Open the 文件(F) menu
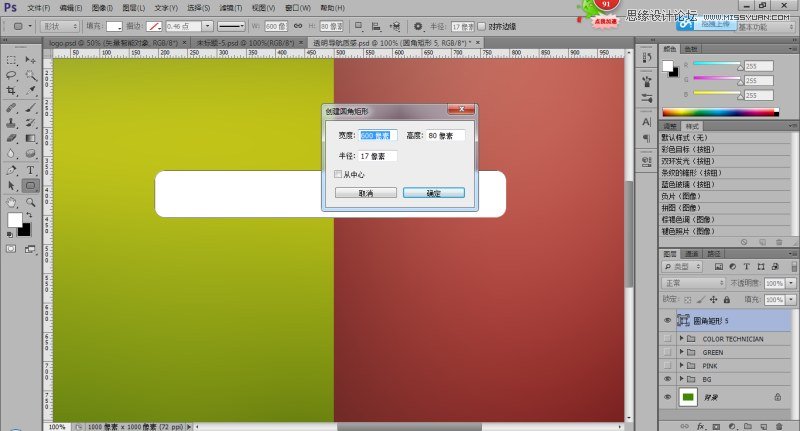The width and height of the screenshot is (800, 431). pyautogui.click(x=39, y=8)
